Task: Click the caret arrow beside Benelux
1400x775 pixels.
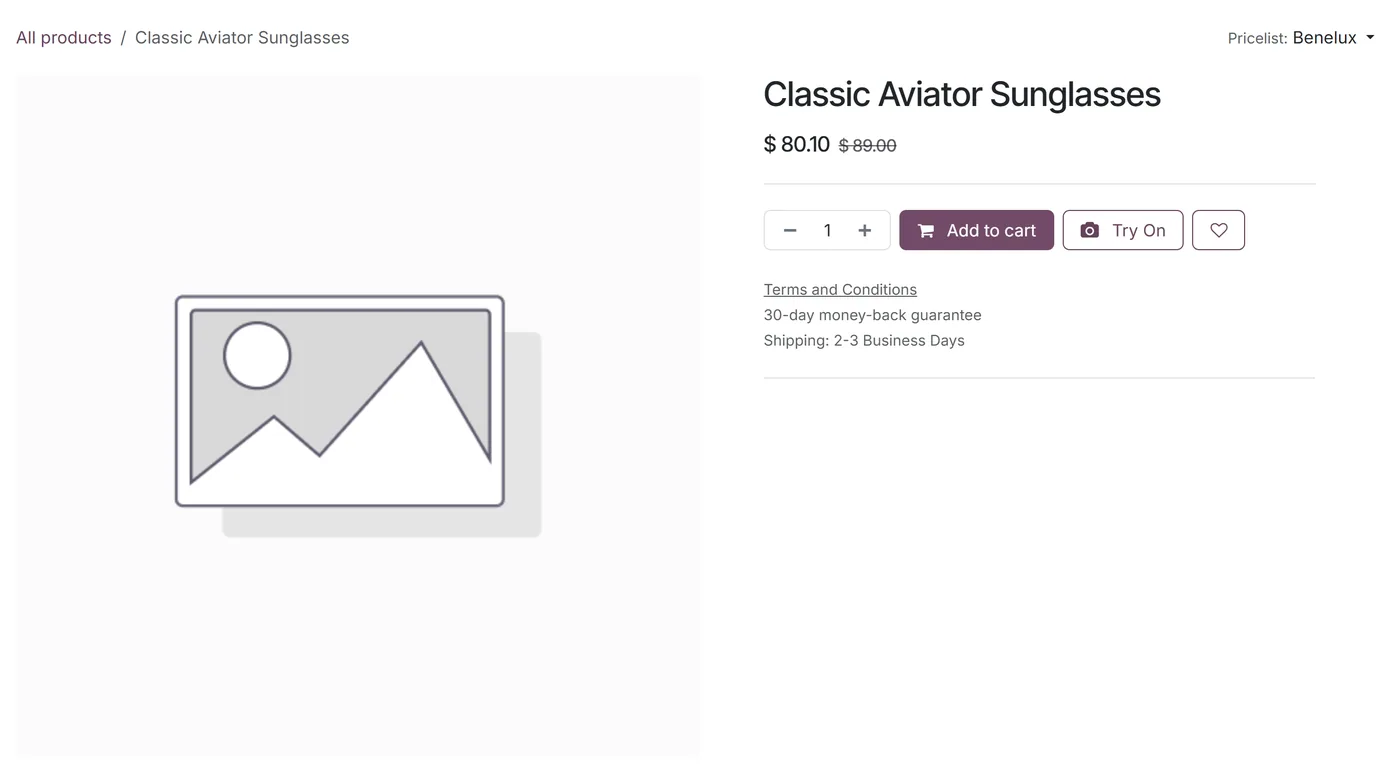Action: pos(1370,38)
